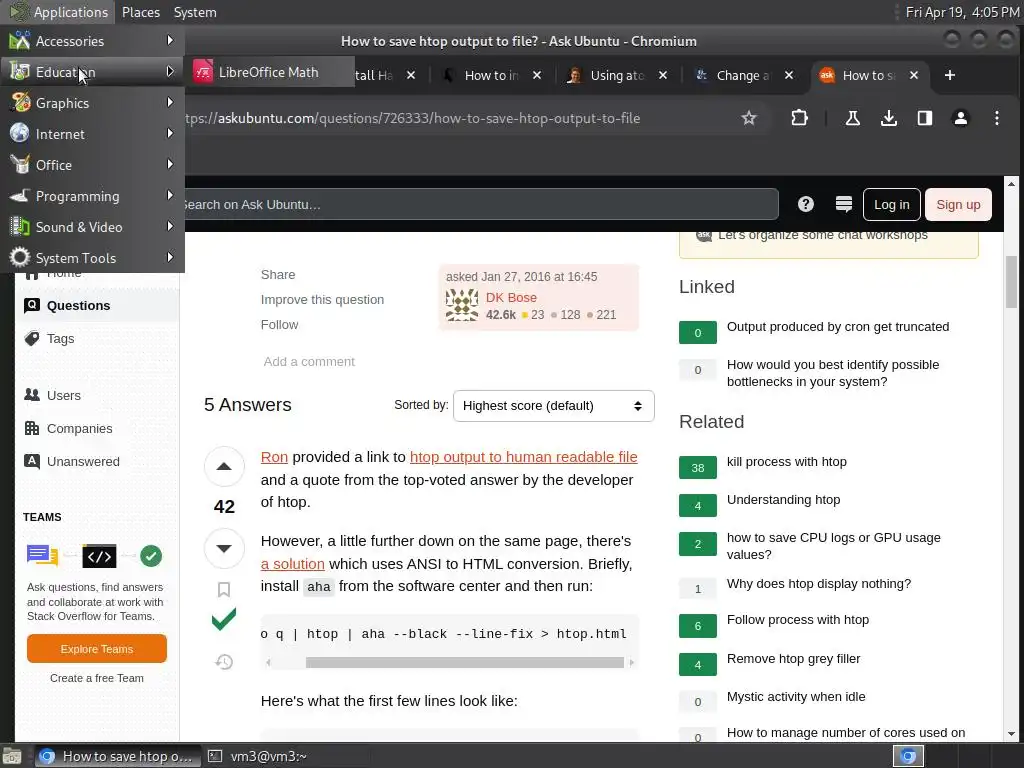1024x768 pixels.
Task: Expand the System Tools submenu arrow
Action: (170, 257)
